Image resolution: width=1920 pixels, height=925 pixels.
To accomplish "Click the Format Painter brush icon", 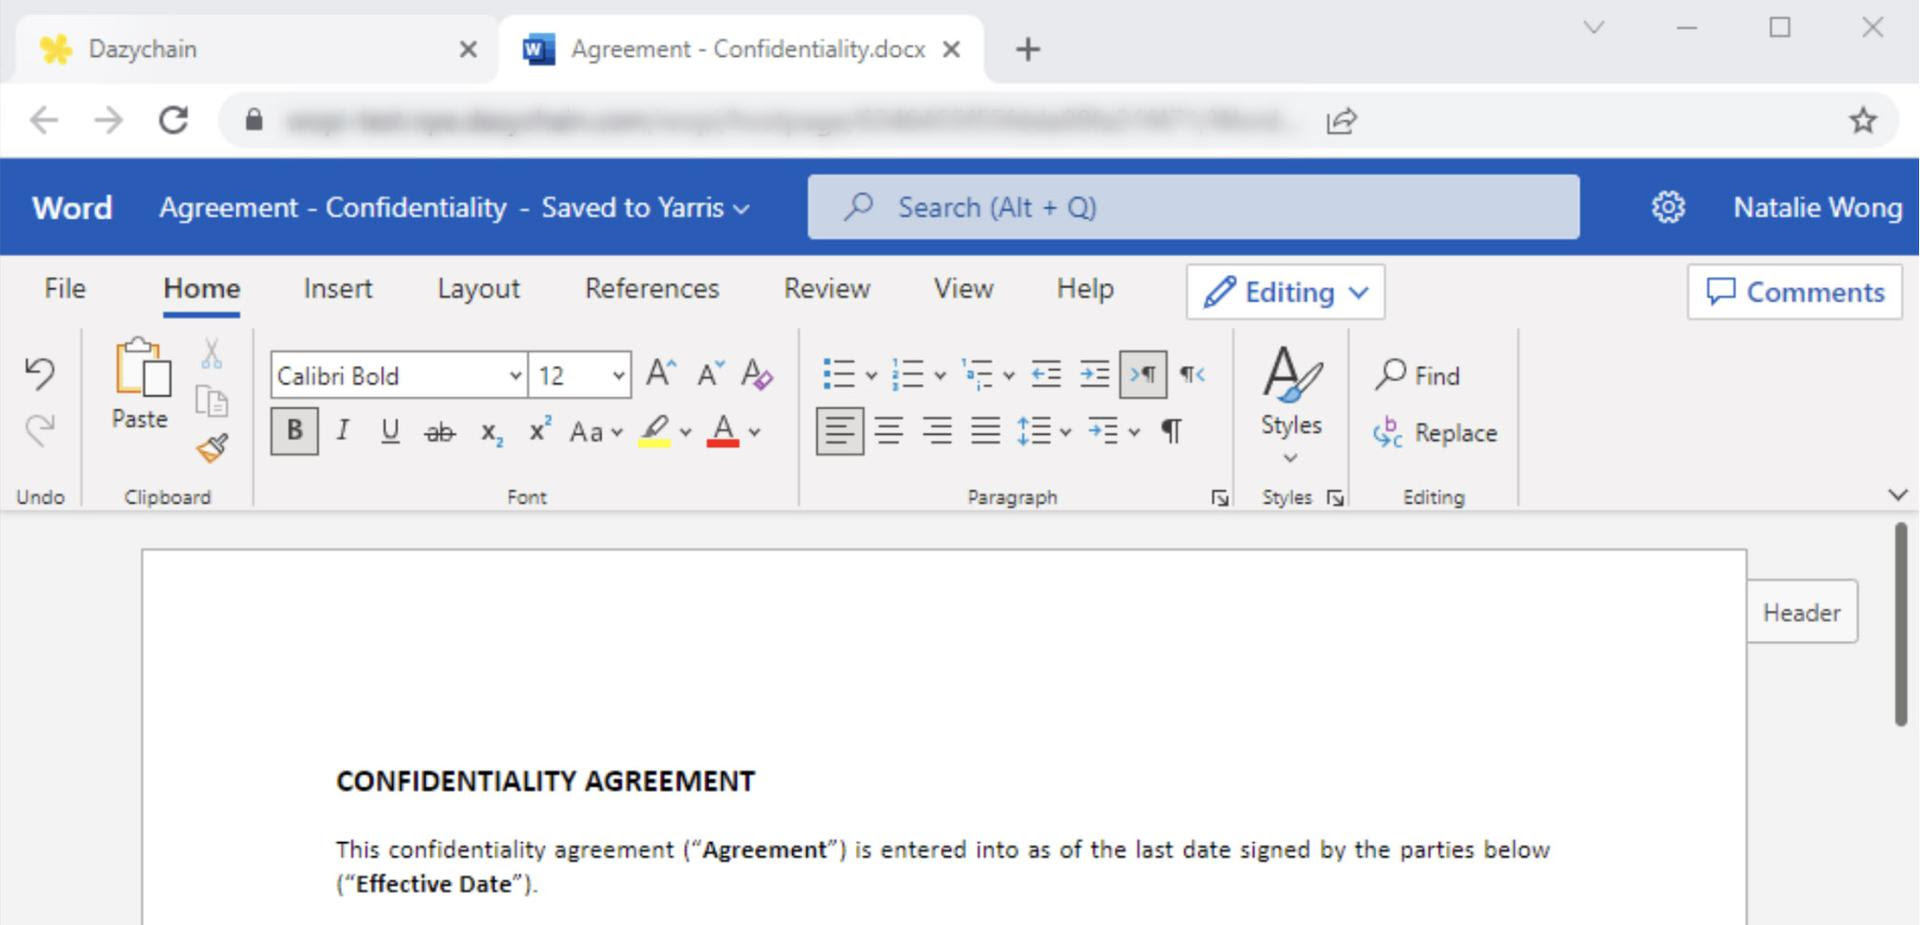I will (x=212, y=448).
